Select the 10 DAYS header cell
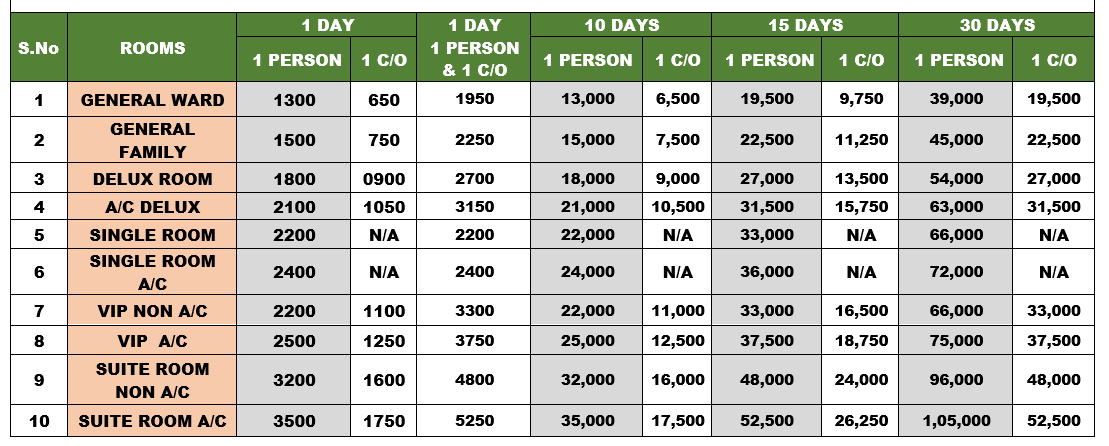The height and width of the screenshot is (446, 1109). pyautogui.click(x=621, y=24)
